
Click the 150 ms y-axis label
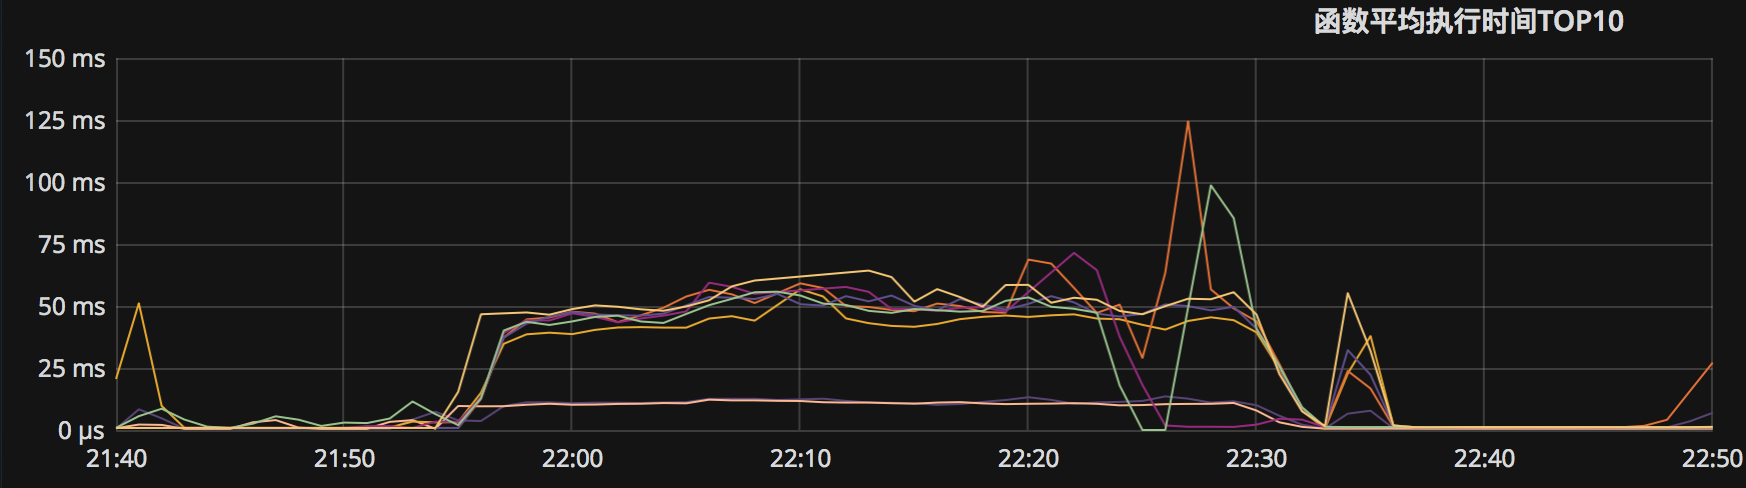(65, 59)
